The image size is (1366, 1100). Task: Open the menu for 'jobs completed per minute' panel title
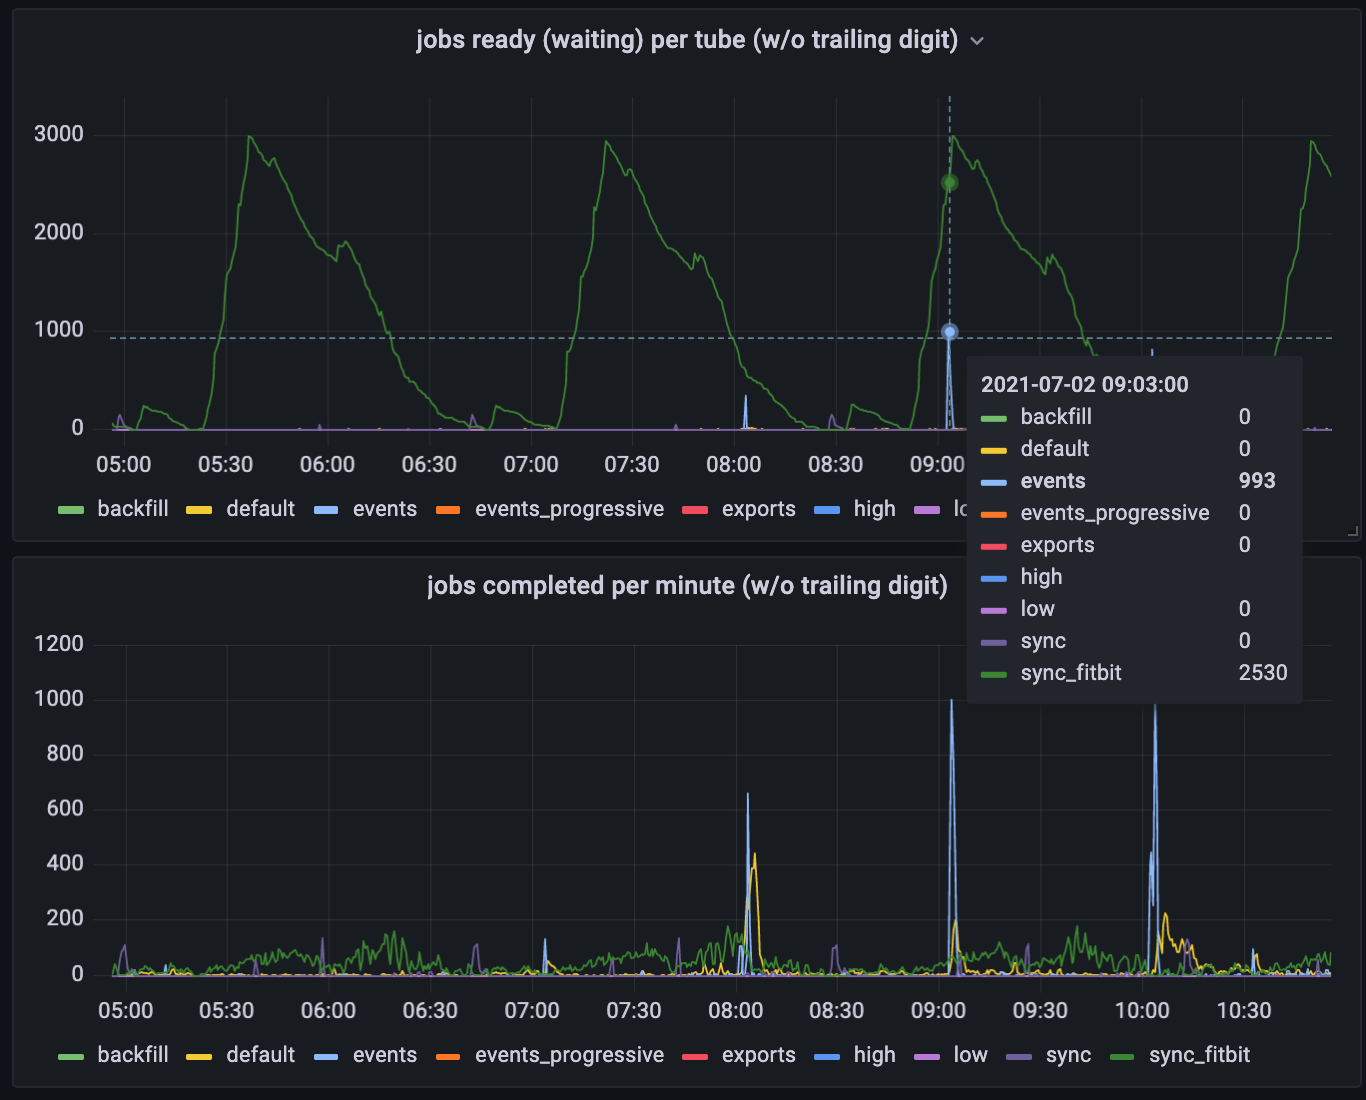[688, 586]
